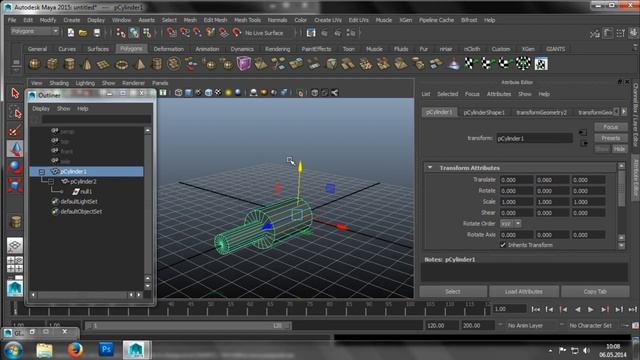This screenshot has height=360, width=640.
Task: Click the Hide button
Action: [x=619, y=149]
